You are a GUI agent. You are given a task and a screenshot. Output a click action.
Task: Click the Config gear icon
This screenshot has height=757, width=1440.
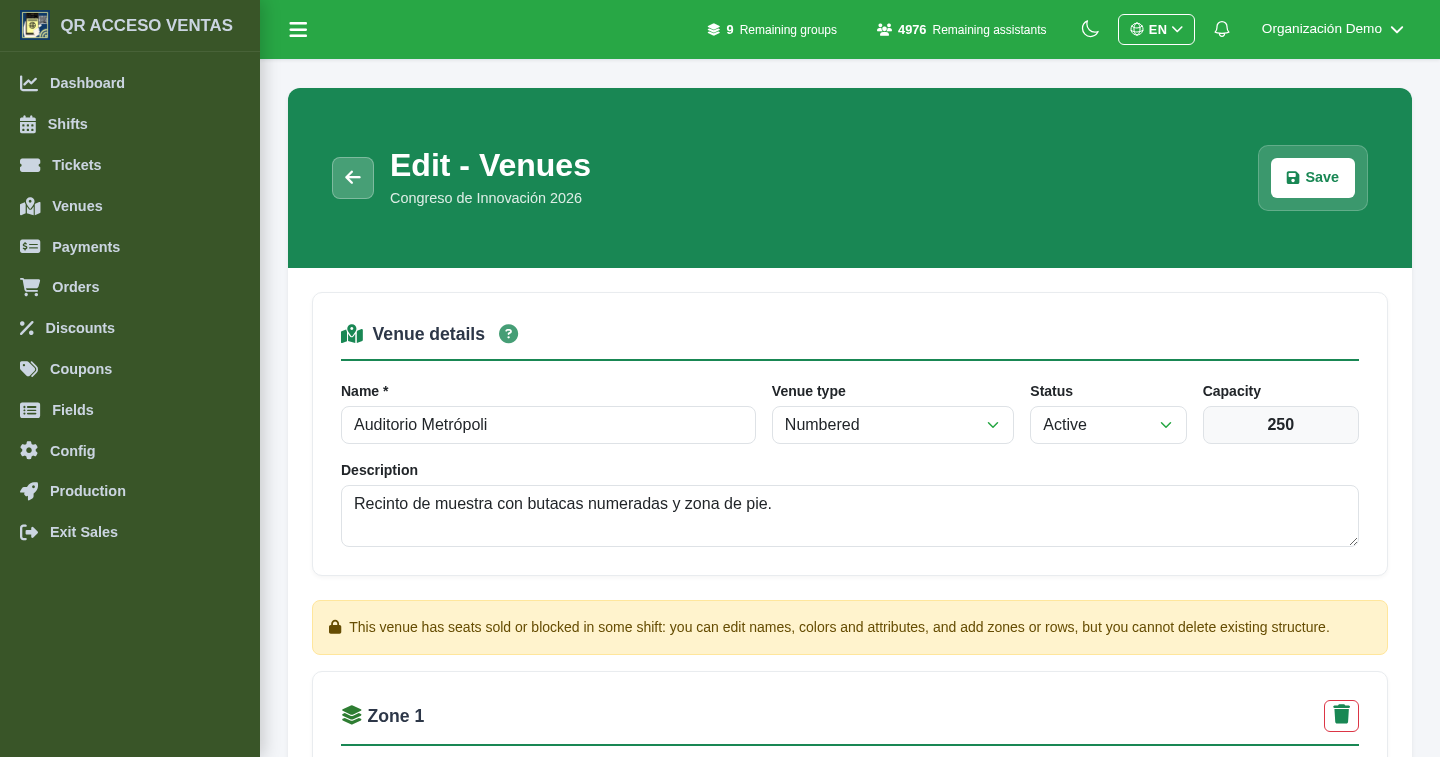click(x=29, y=451)
